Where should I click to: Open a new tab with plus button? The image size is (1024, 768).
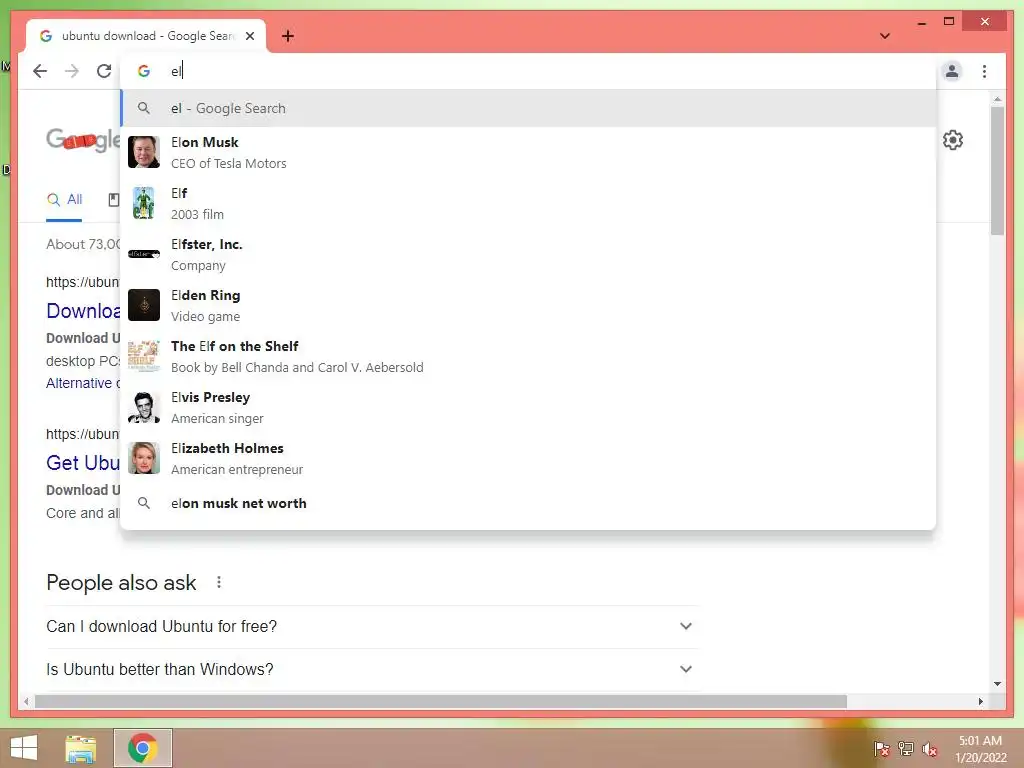click(x=288, y=36)
